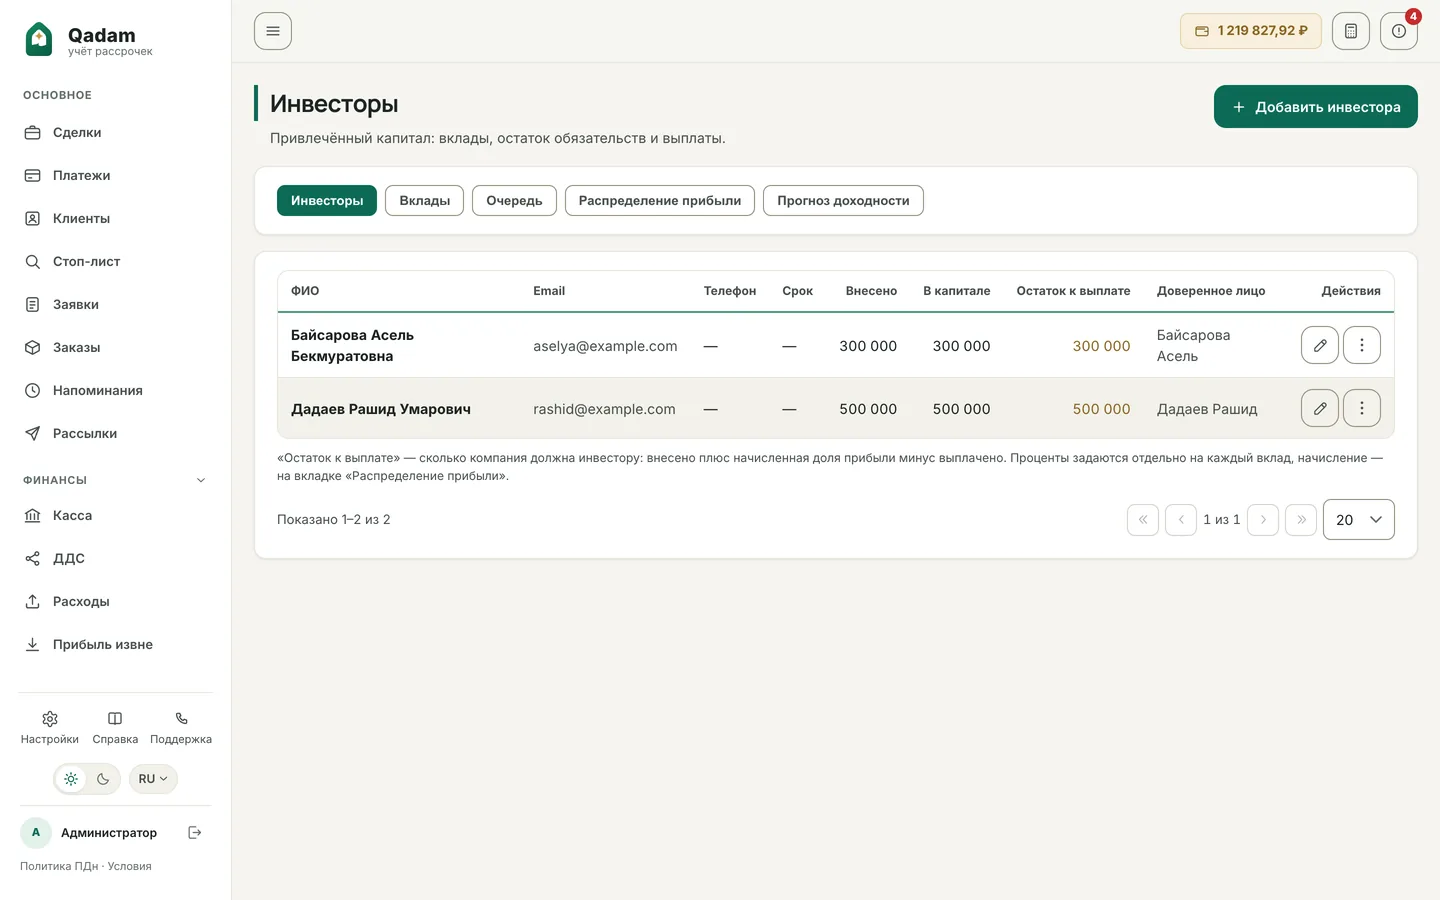The height and width of the screenshot is (900, 1440).
Task: Go to the next page of results
Action: (1263, 519)
